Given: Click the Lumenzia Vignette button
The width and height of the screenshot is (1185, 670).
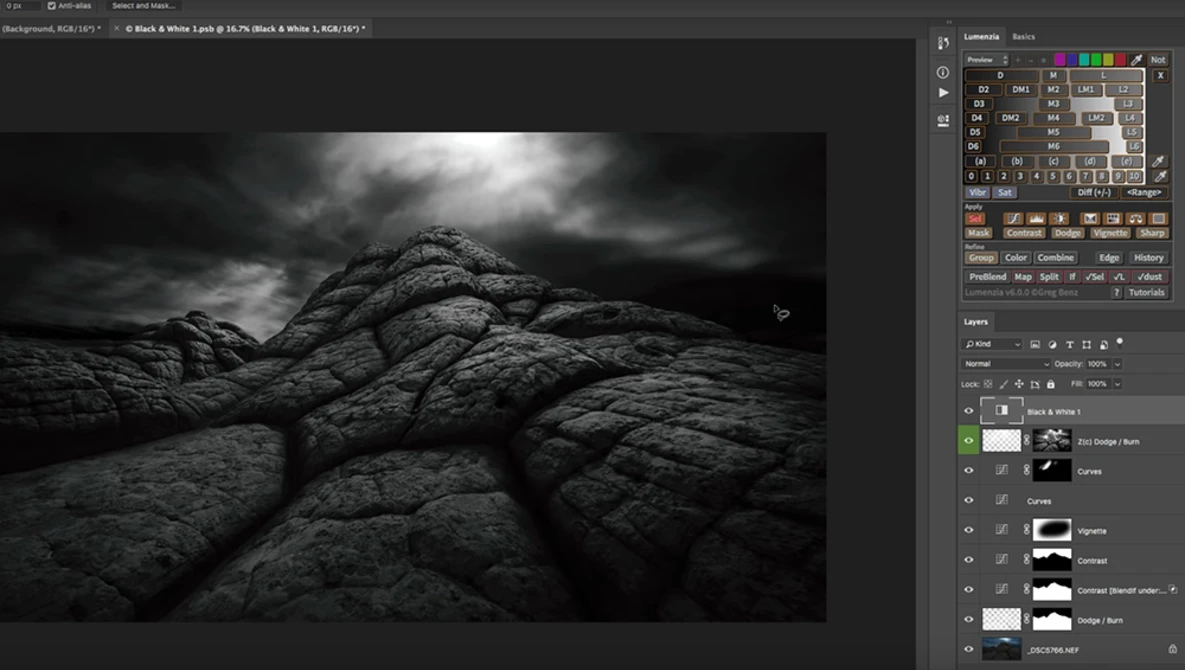Looking at the screenshot, I should click(x=1110, y=233).
